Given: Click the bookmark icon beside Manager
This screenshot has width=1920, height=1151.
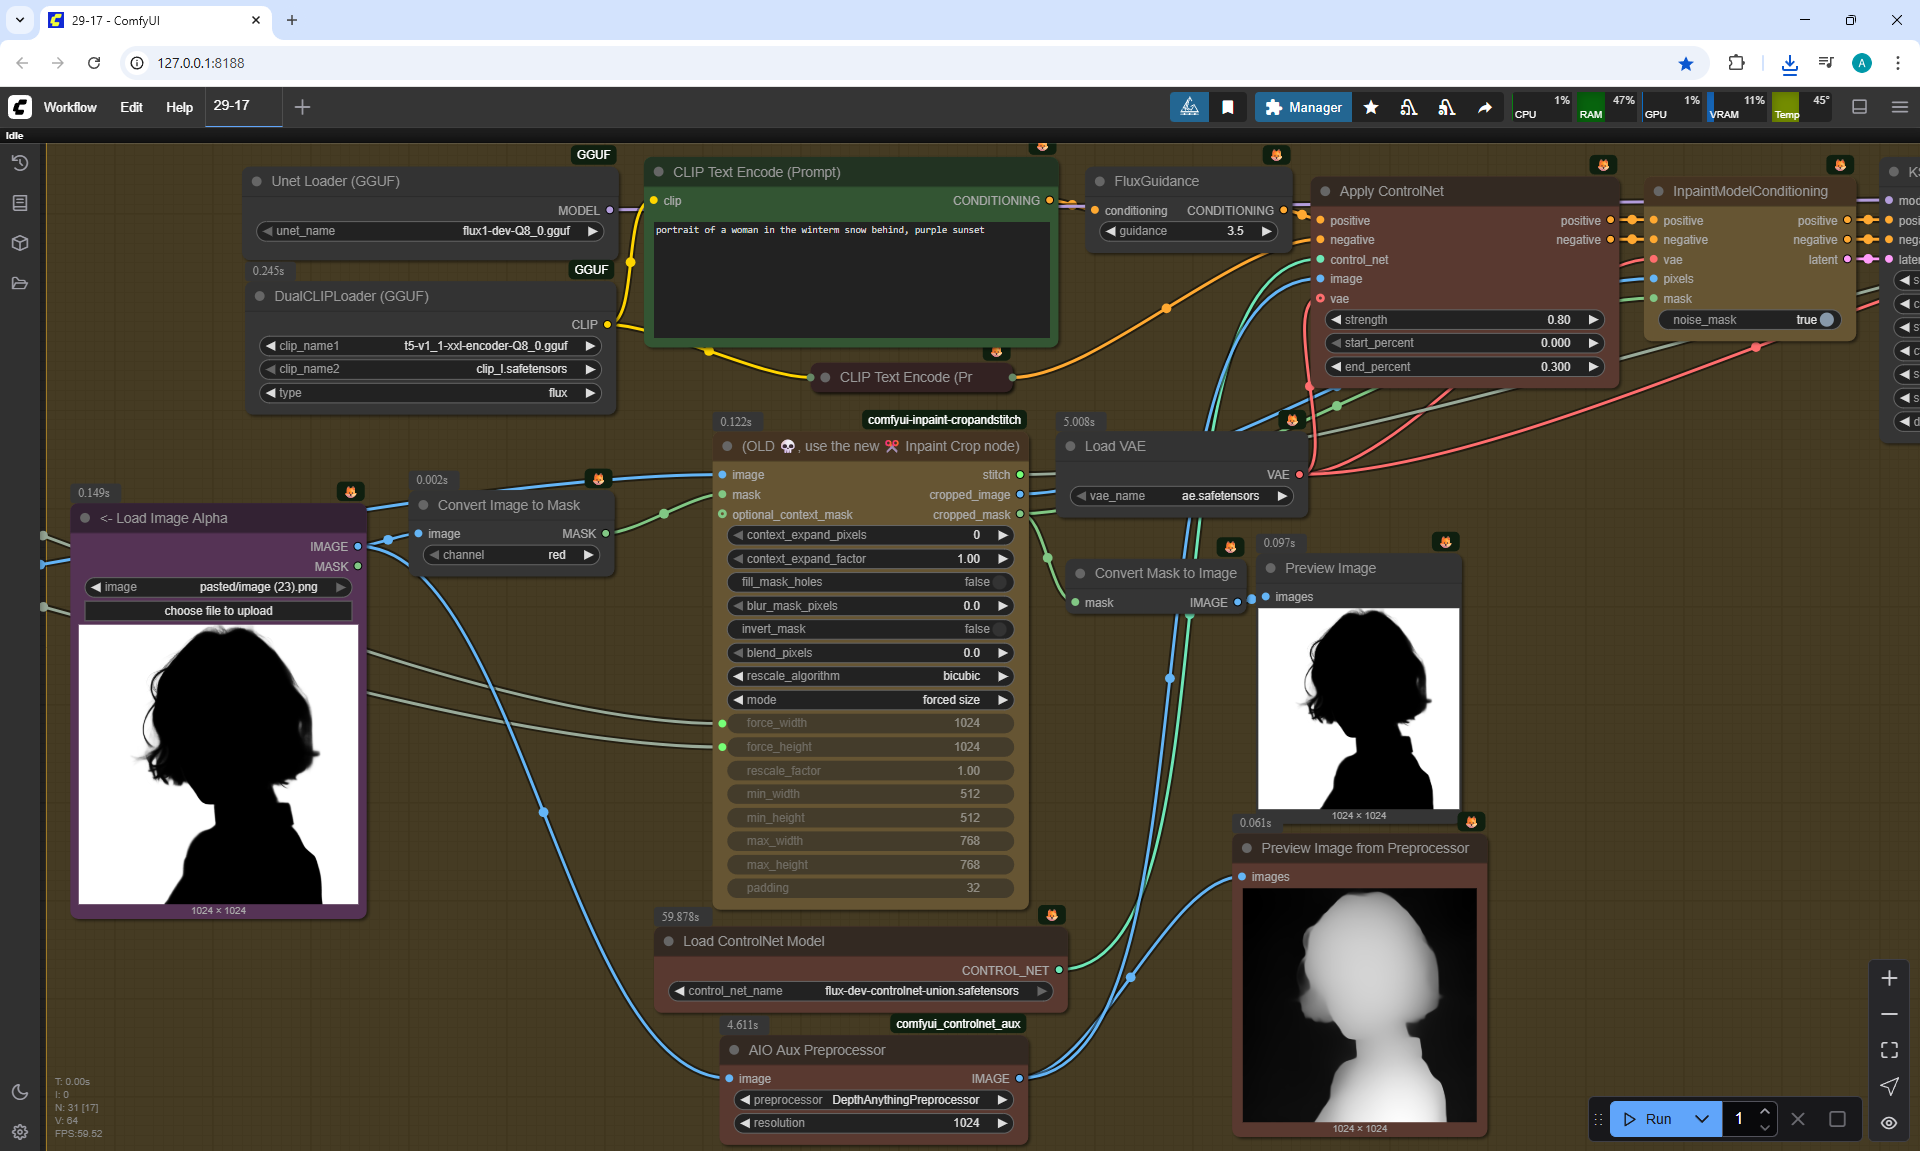Looking at the screenshot, I should point(1228,107).
